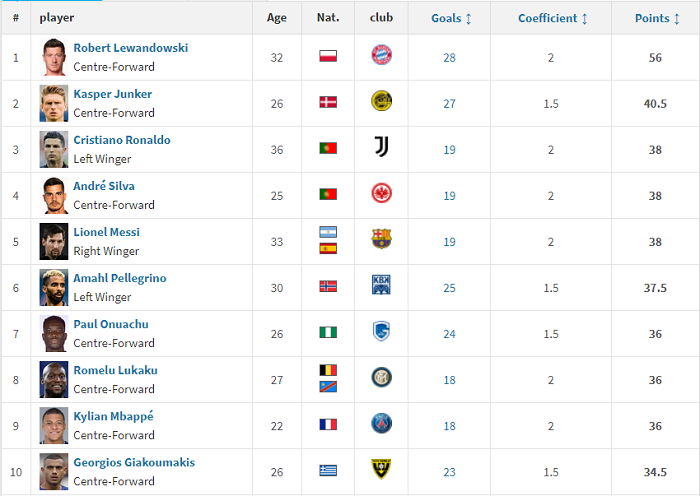The height and width of the screenshot is (496, 700).
Task: Click the Inter Milan club crest
Action: (381, 378)
